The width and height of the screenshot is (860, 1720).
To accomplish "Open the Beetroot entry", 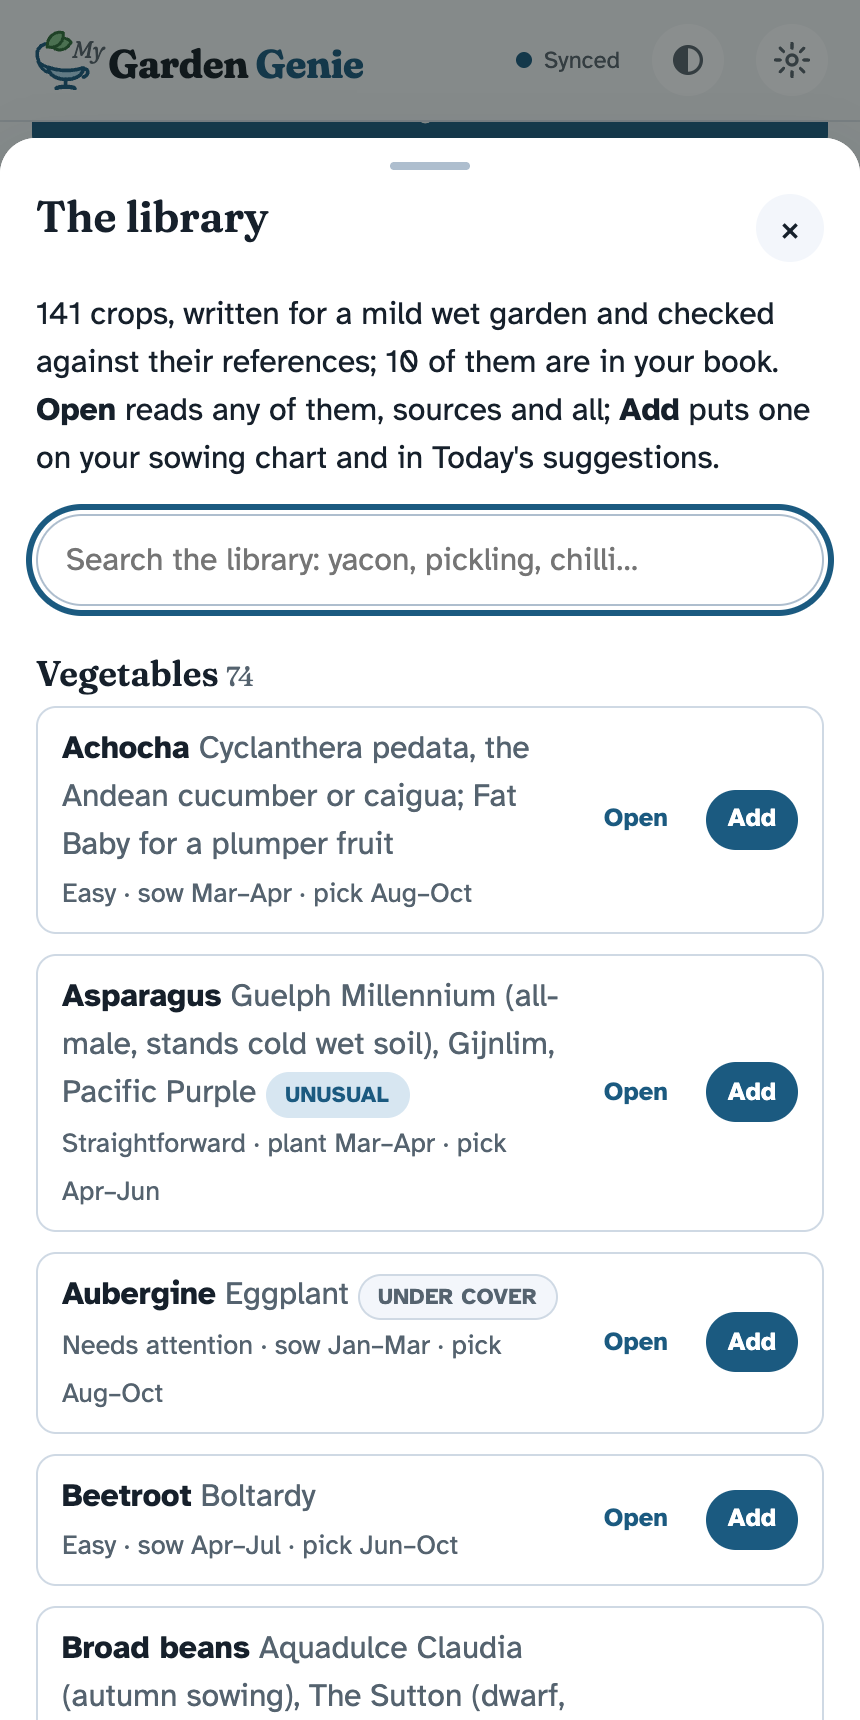I will pyautogui.click(x=636, y=1519).
